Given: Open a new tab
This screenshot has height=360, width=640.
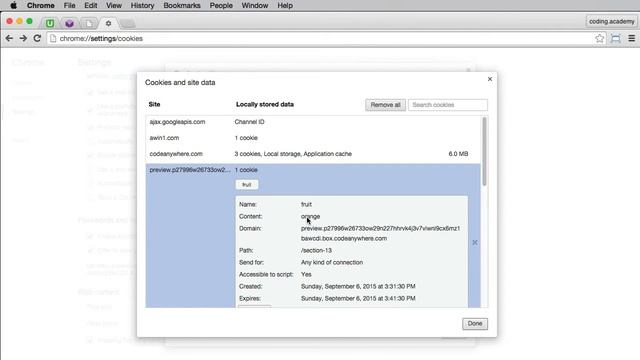Looking at the screenshot, I should point(128,24).
